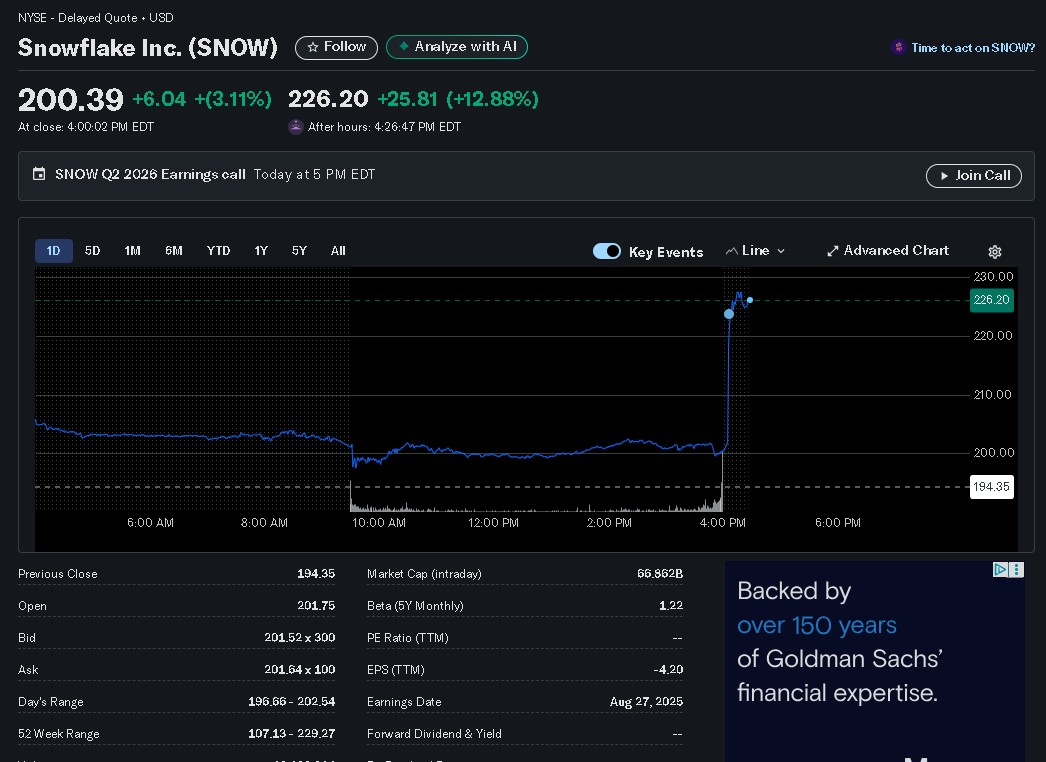
Task: Click 52 Week Range 107.13 - 229.27
Action: (x=292, y=734)
